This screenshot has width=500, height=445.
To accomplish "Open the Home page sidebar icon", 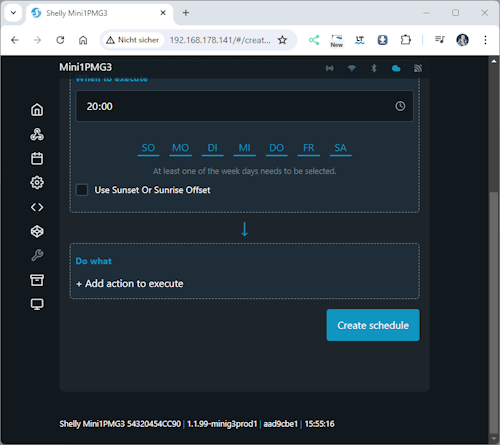I will tap(37, 110).
